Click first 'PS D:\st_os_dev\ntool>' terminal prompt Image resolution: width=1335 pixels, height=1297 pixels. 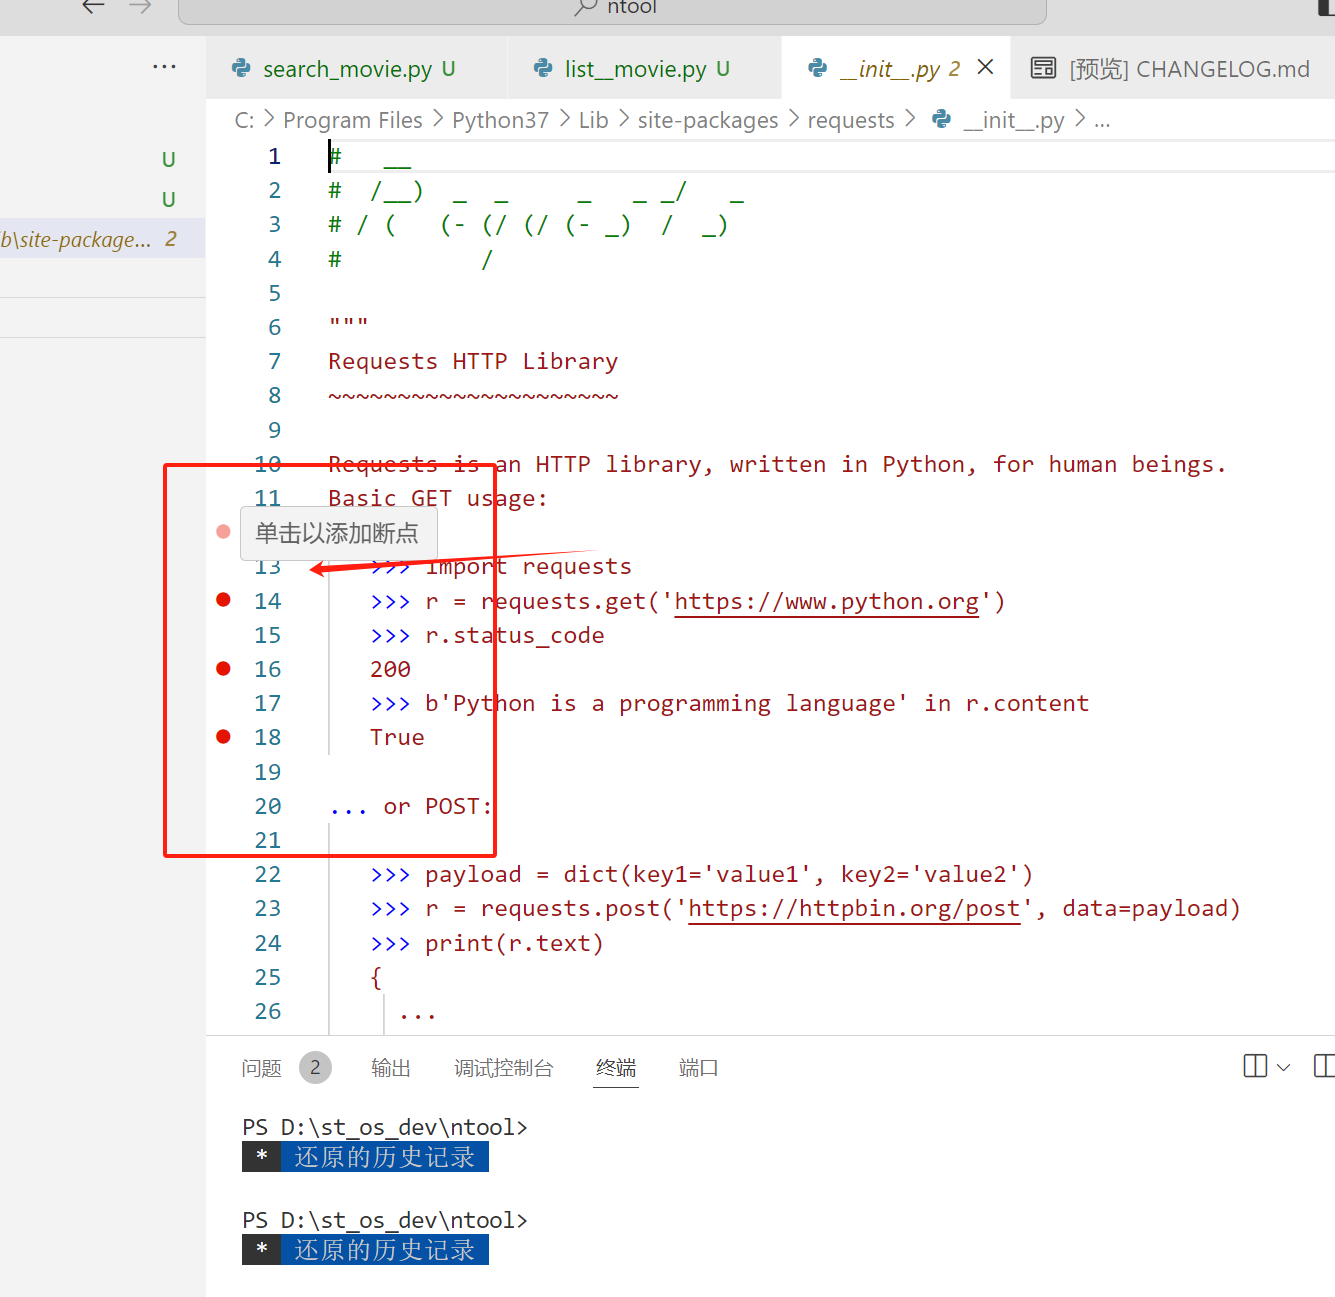coord(385,1127)
